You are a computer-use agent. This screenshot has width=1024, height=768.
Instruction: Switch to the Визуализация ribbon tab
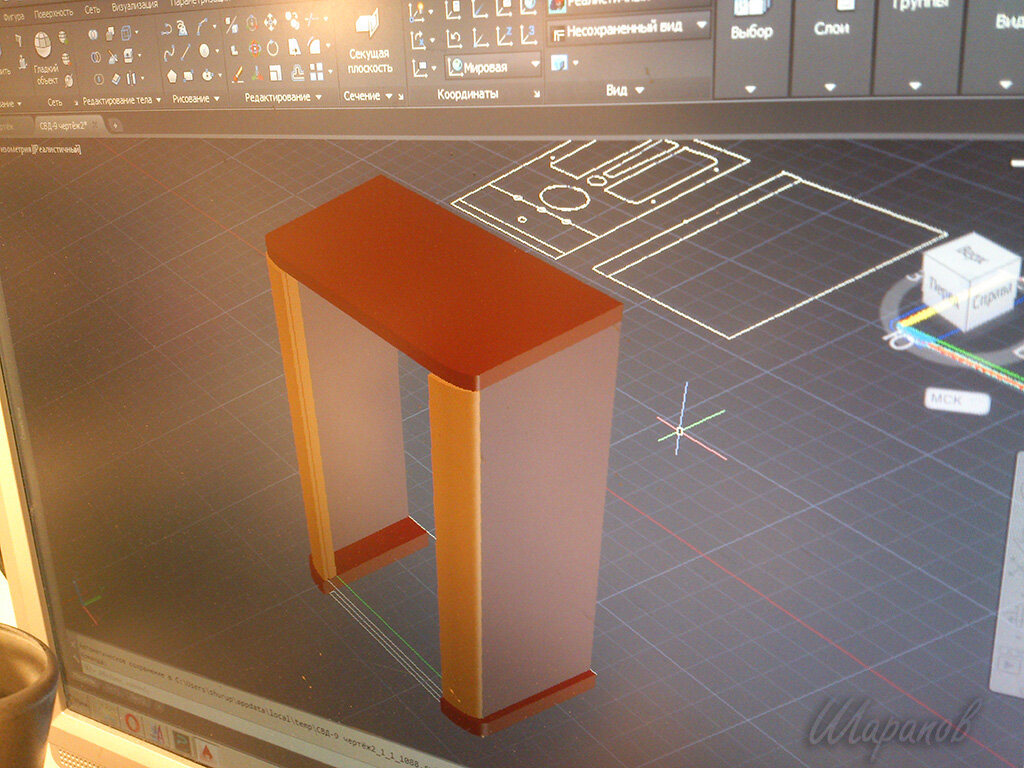tap(134, 7)
